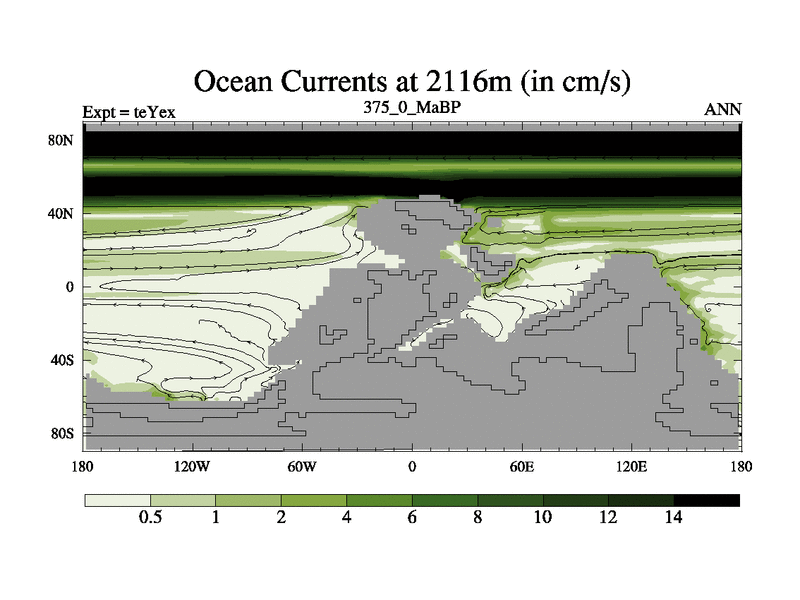Click the colorbar tick label "0.5"

(150, 518)
